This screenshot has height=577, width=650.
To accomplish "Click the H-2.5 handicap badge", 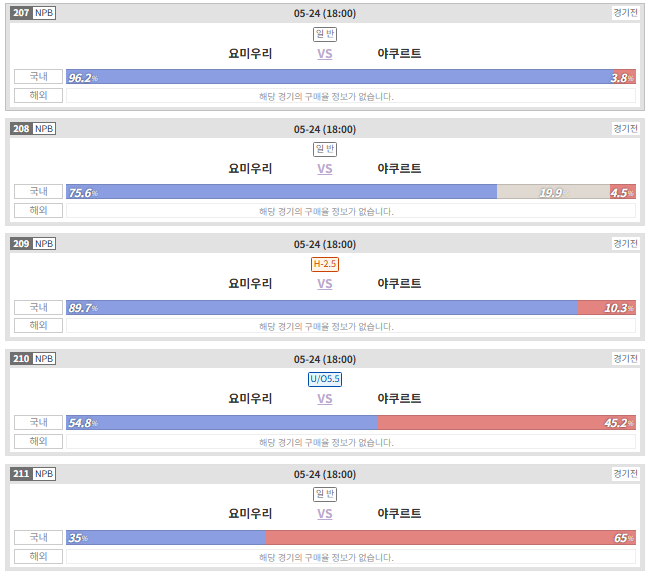I will click(325, 264).
